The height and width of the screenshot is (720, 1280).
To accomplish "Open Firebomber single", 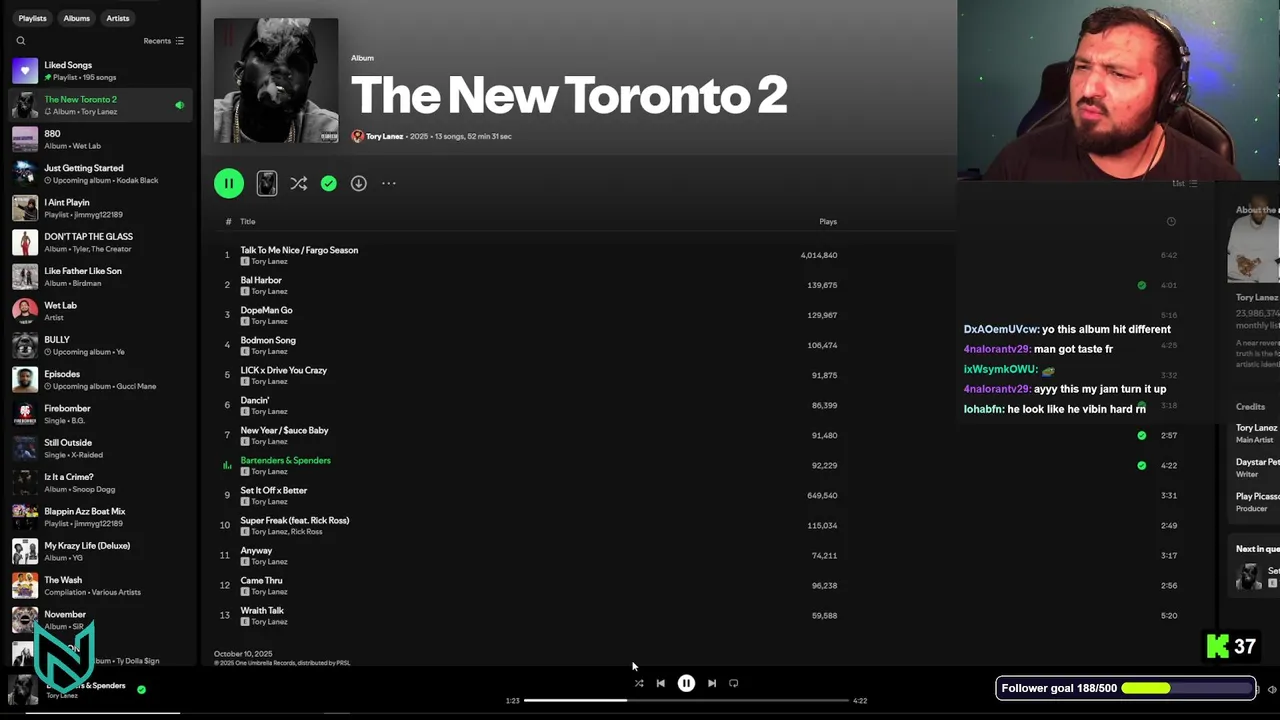I will 100,414.
